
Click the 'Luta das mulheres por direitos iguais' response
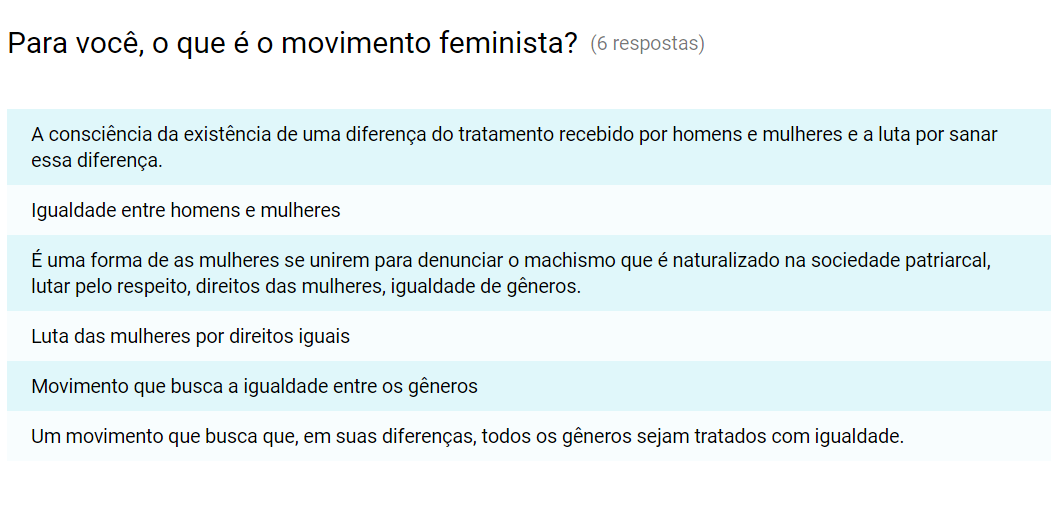191,337
